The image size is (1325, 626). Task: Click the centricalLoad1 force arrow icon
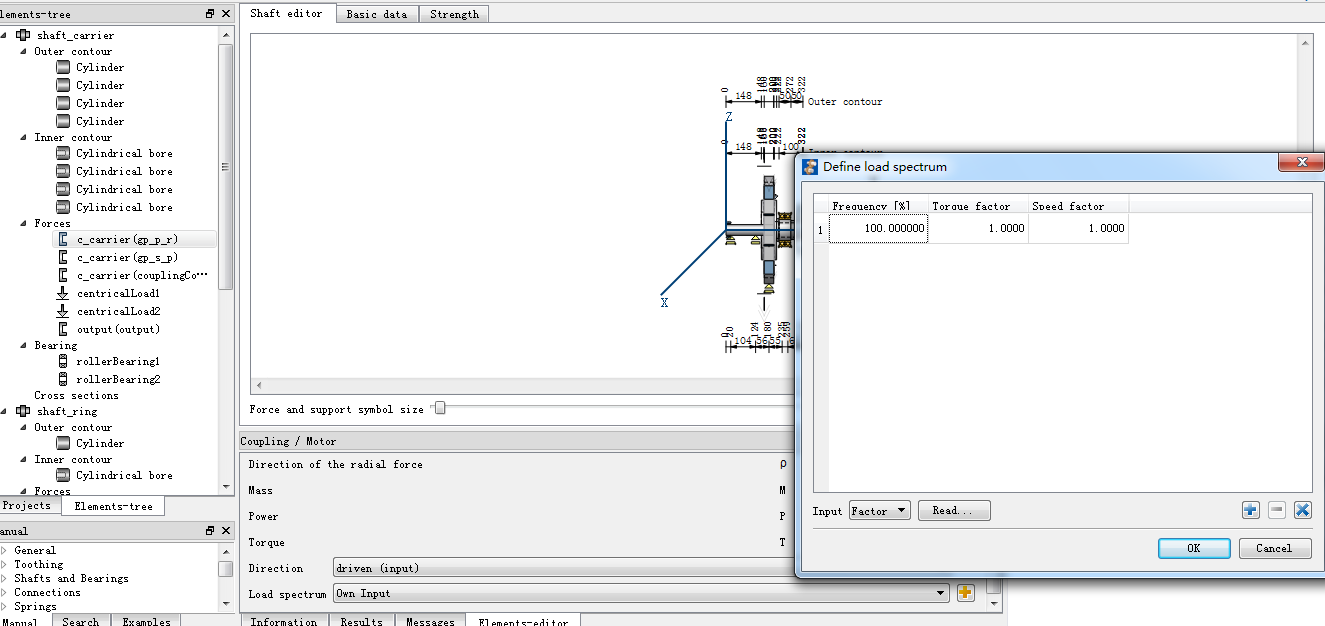pyautogui.click(x=63, y=293)
